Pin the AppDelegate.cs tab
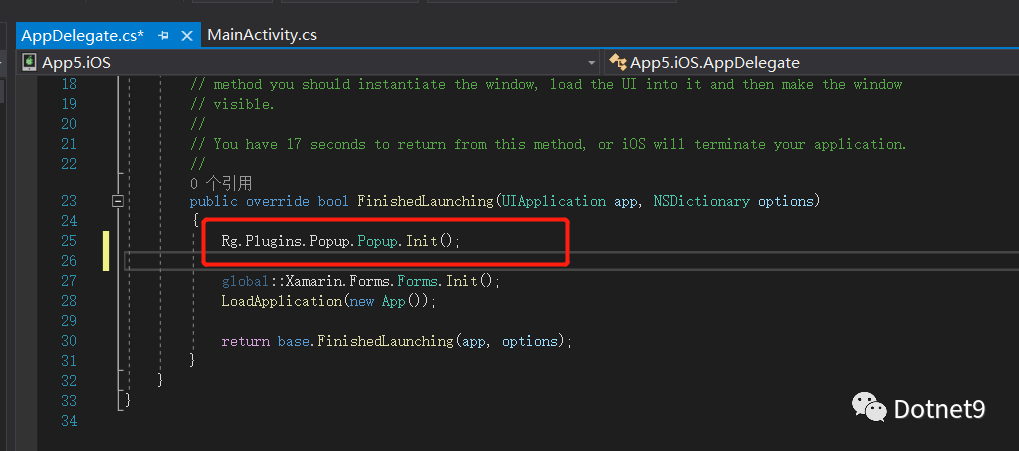The width and height of the screenshot is (1019, 451). 164,36
